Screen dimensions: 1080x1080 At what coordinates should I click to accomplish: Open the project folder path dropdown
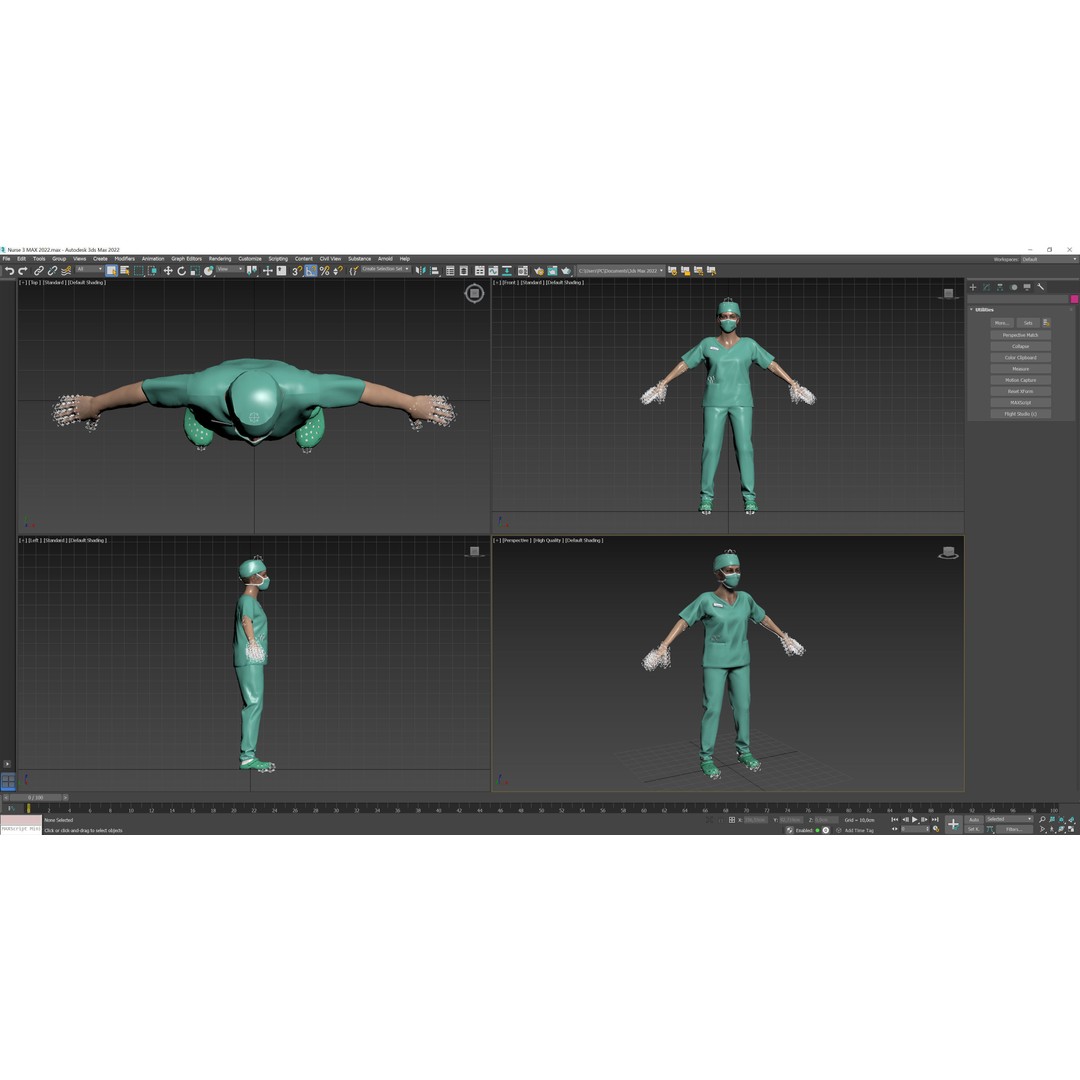coord(620,271)
